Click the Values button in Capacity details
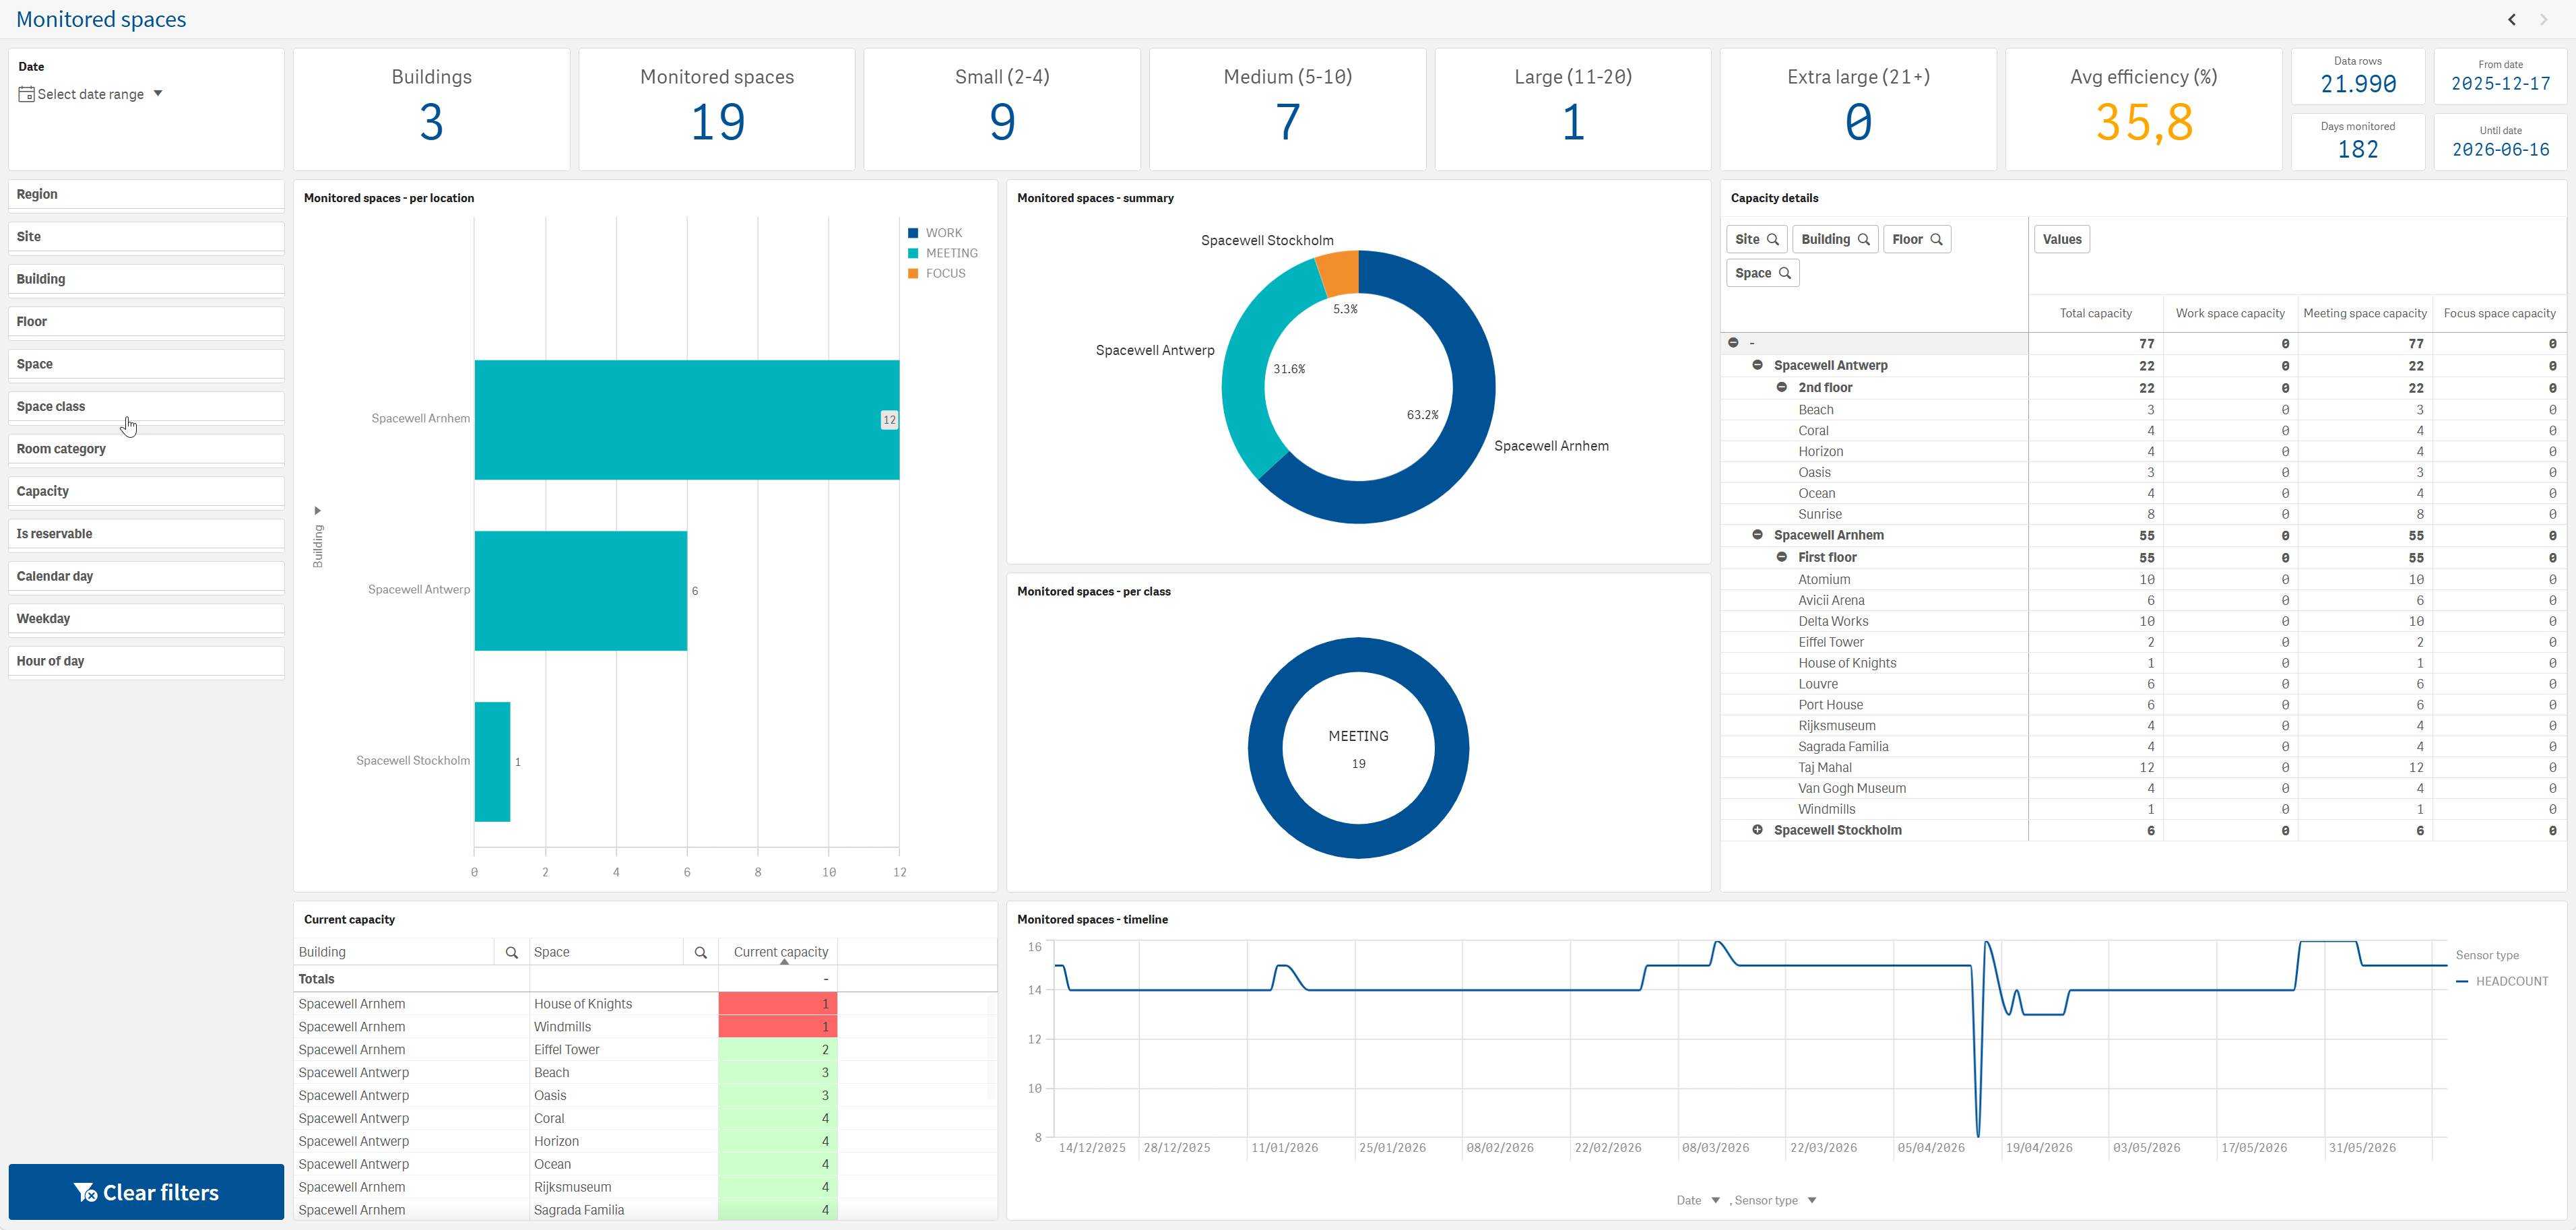2576x1230 pixels. tap(2062, 239)
